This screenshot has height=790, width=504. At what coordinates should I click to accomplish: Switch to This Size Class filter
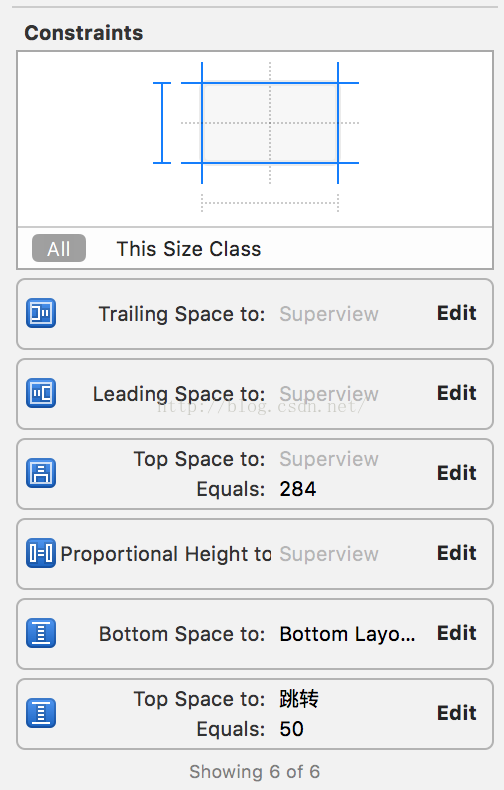click(188, 249)
